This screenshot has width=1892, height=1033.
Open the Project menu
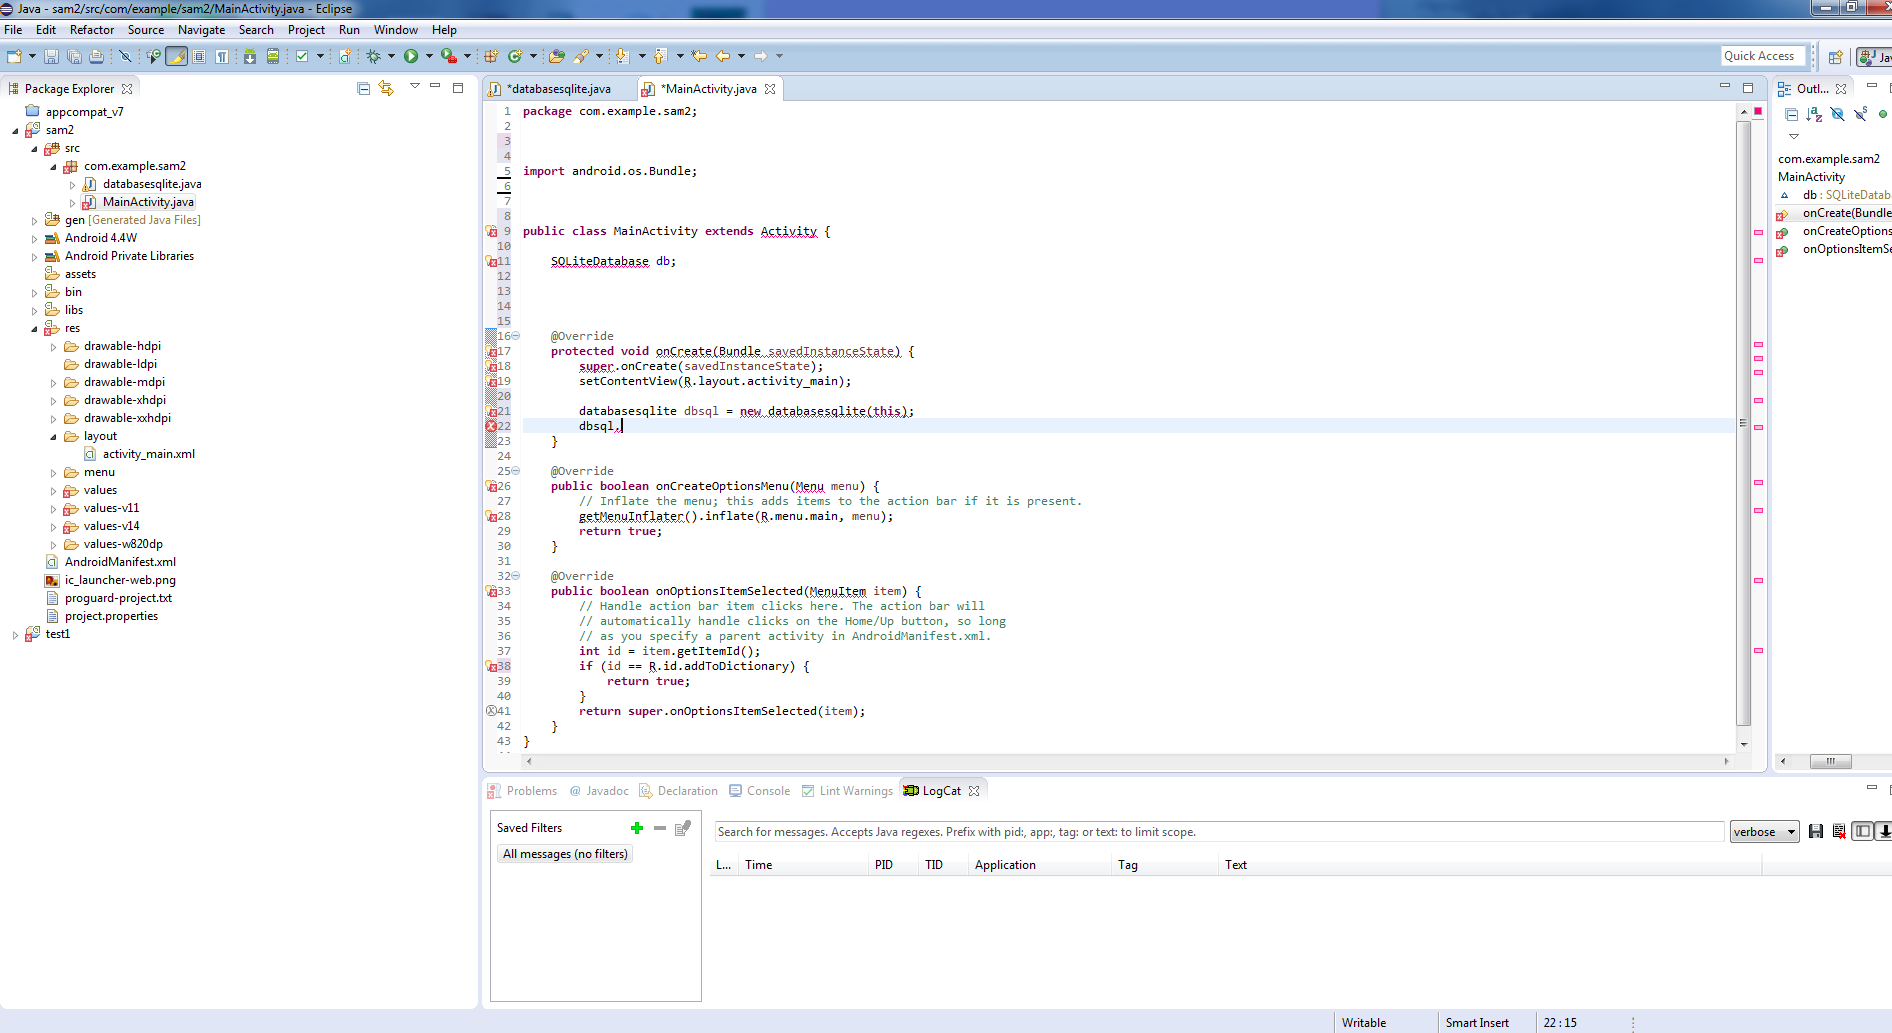coord(306,30)
